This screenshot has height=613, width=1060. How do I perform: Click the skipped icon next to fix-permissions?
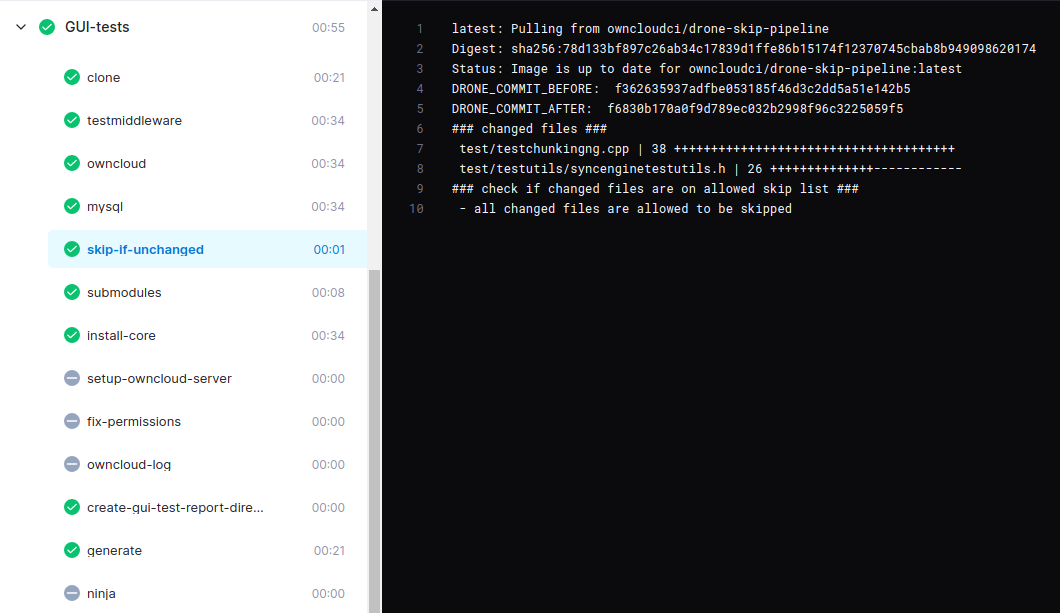pos(71,421)
